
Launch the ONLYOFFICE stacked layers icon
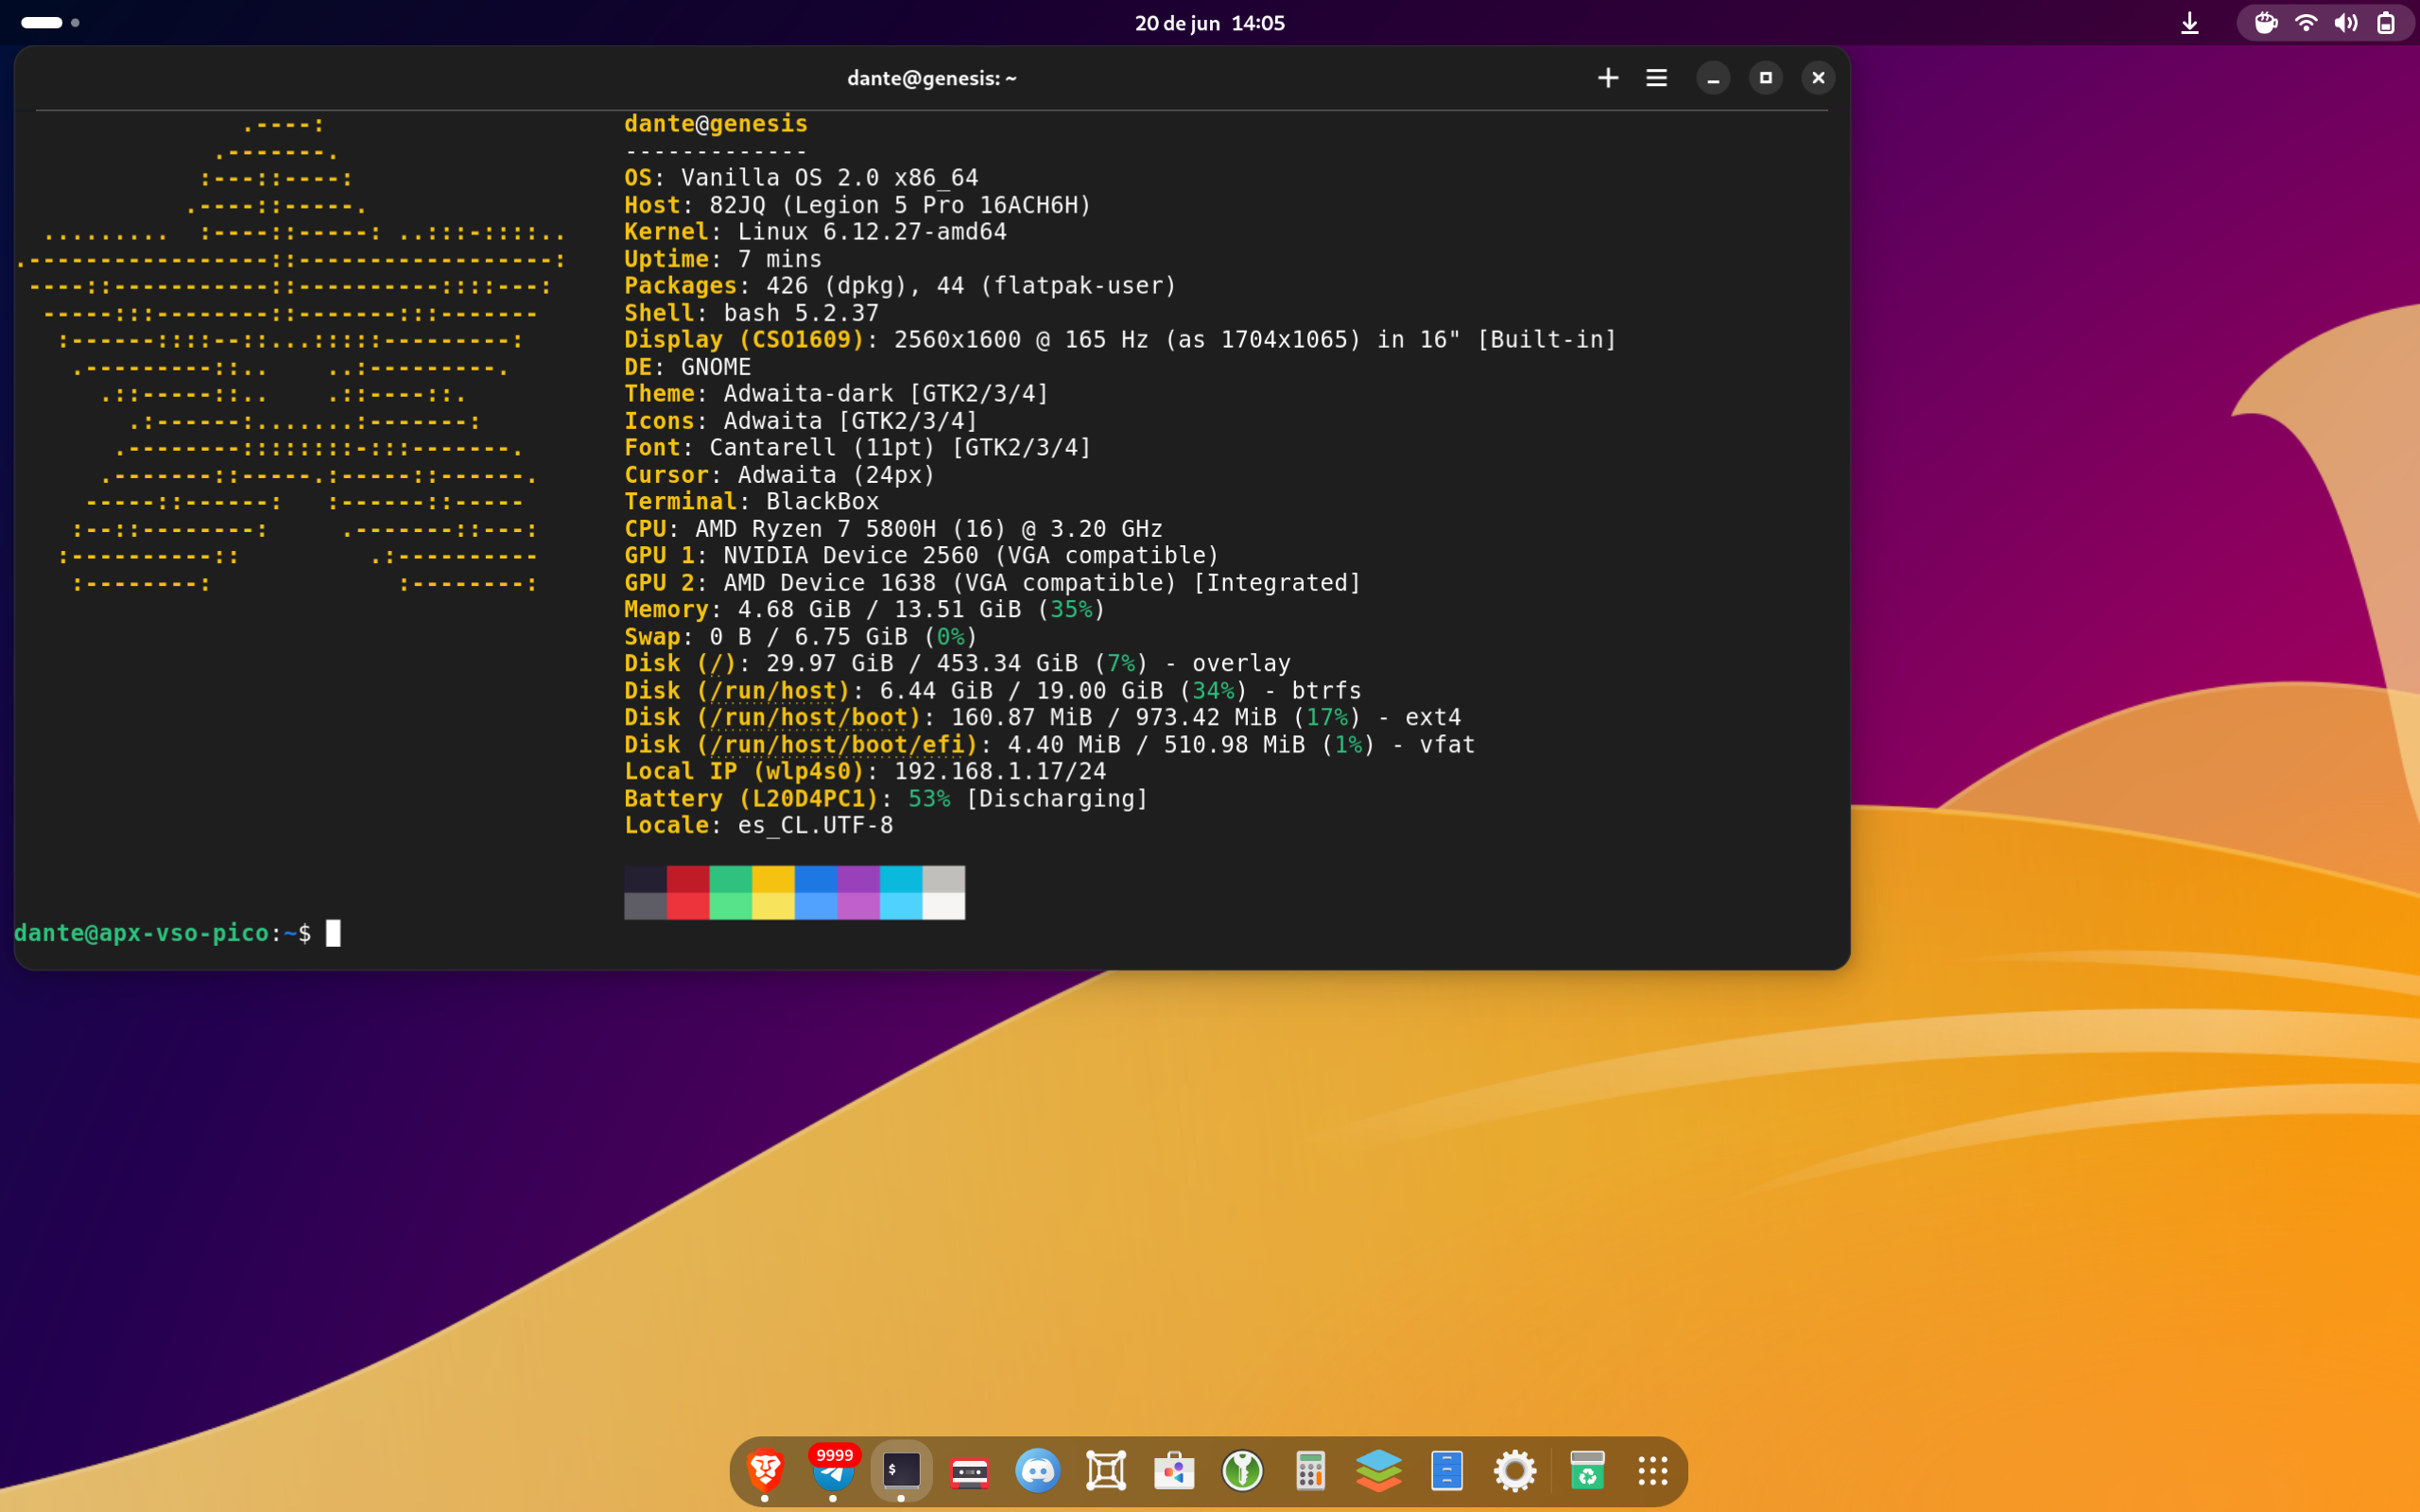[x=1379, y=1471]
